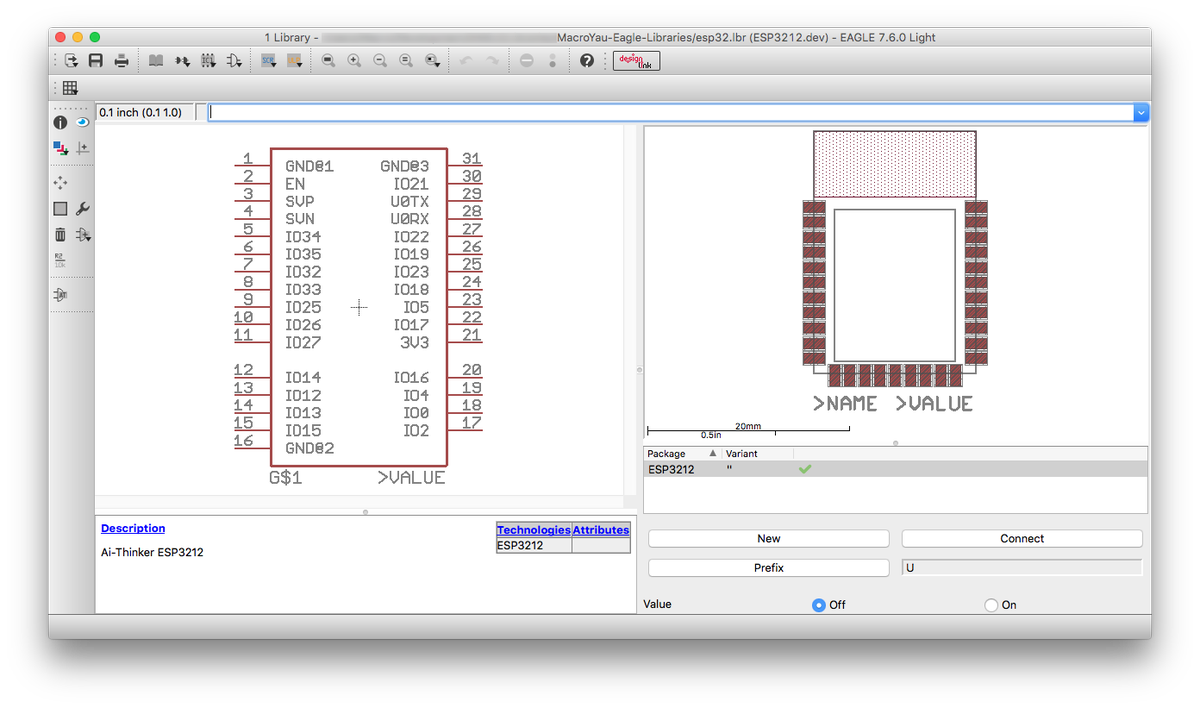Set Value to Off
The width and height of the screenshot is (1200, 708).
(x=819, y=605)
